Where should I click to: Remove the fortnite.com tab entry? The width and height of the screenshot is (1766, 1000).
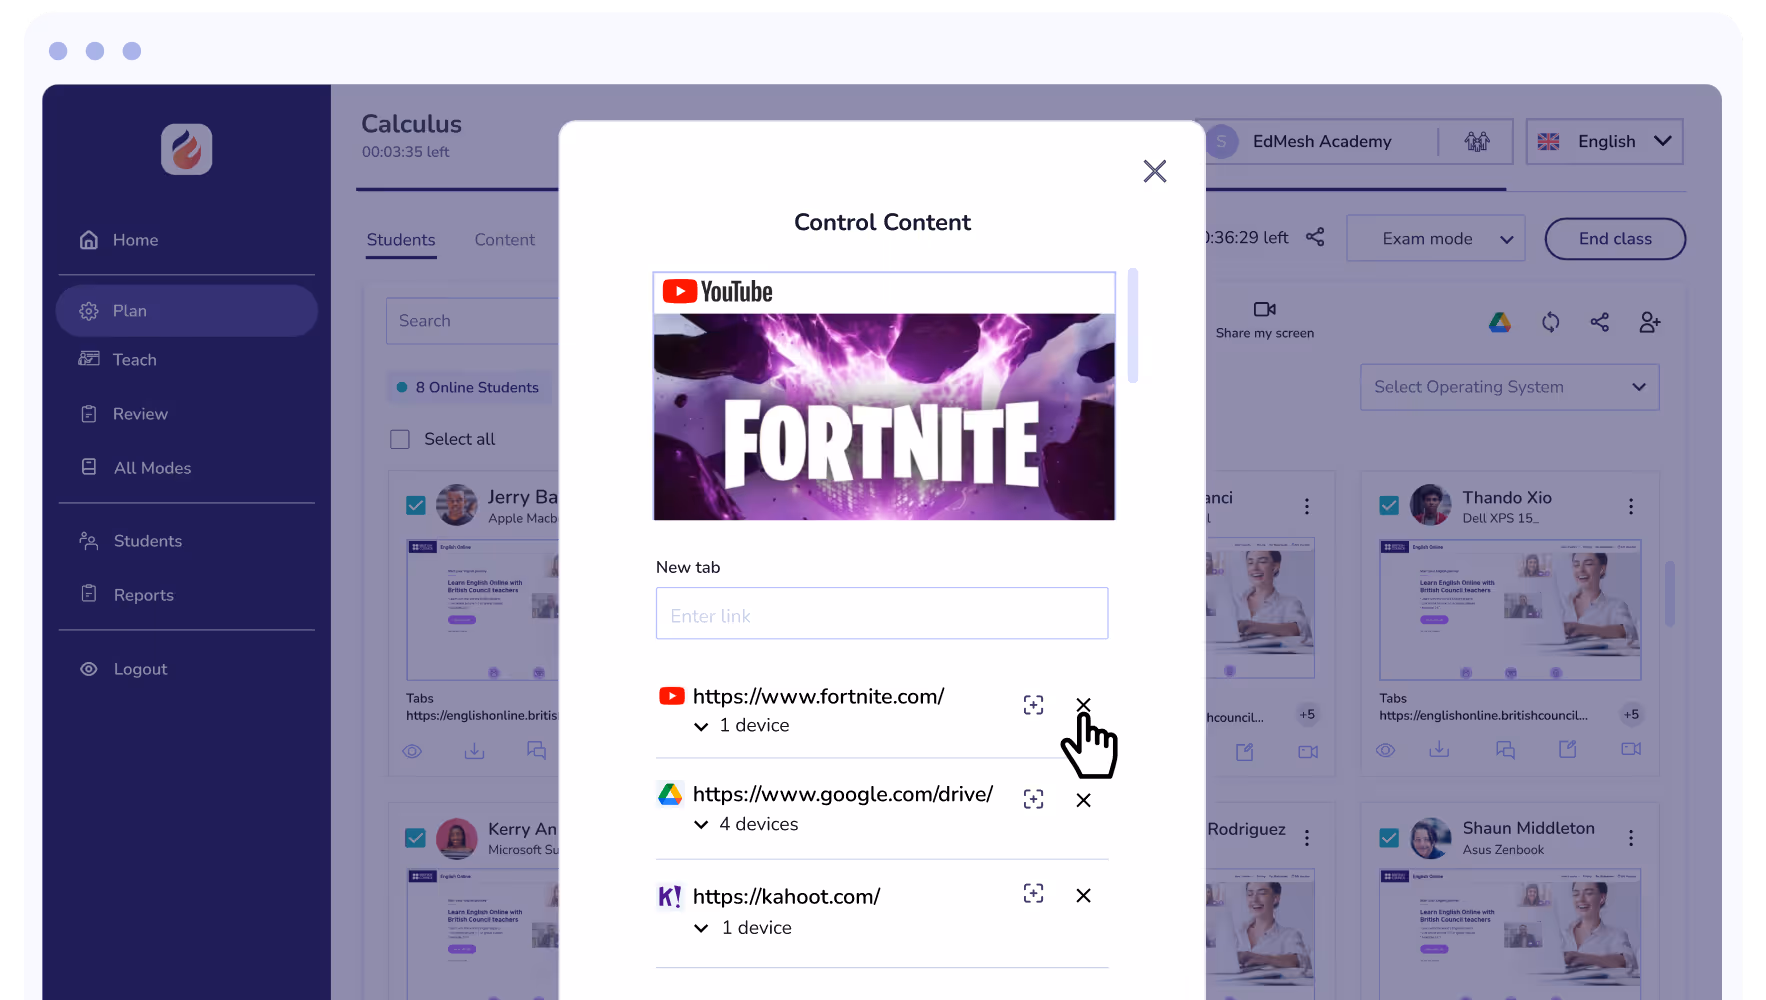click(1083, 705)
